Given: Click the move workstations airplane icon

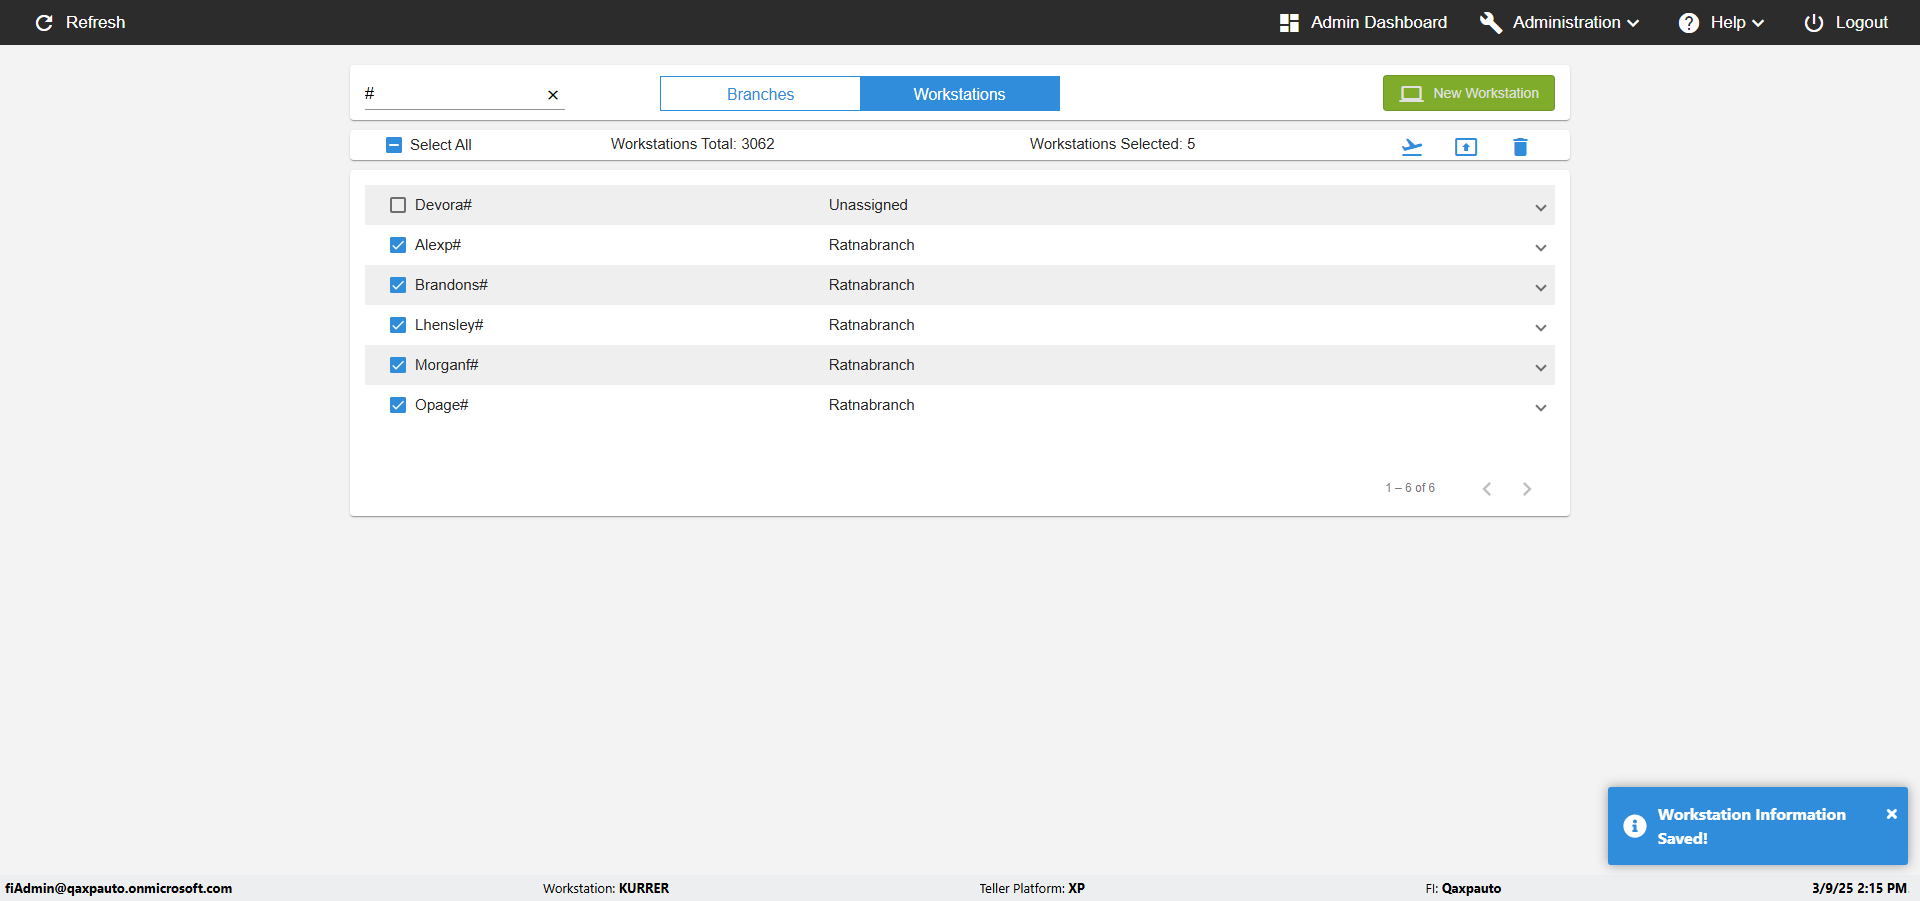Looking at the screenshot, I should [1412, 147].
